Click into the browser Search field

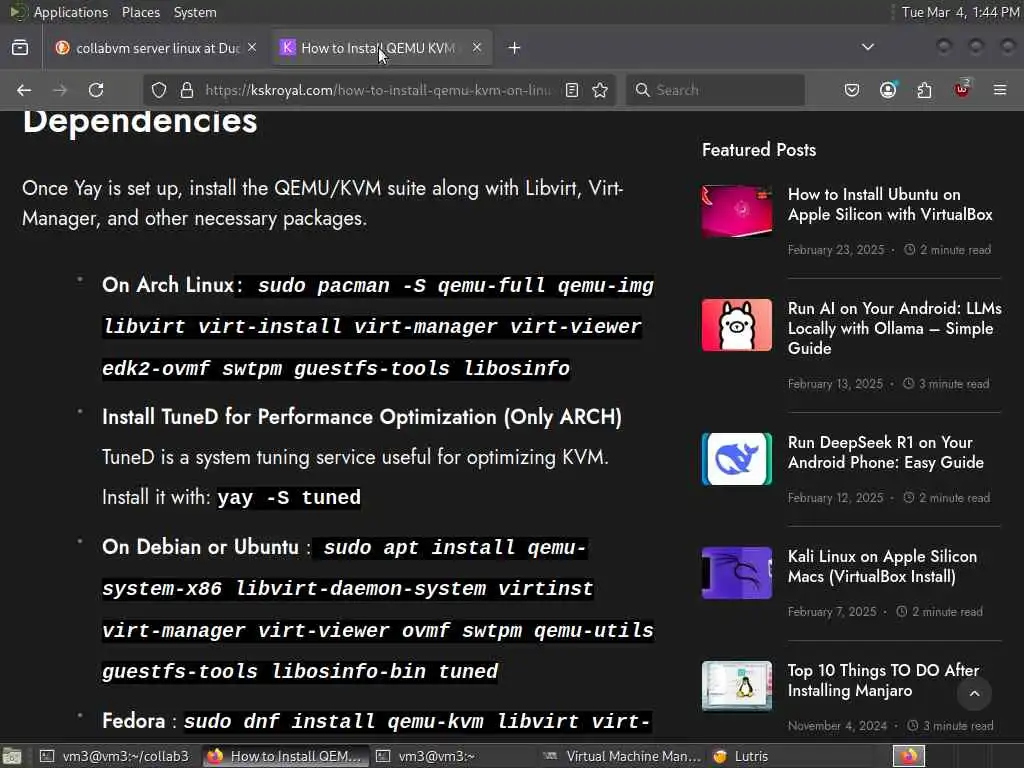(x=715, y=90)
